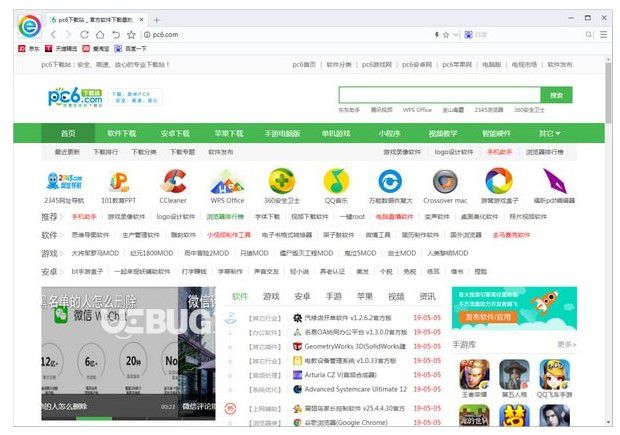Click the browser back arrow
Viewport: 620px width, 435px height.
pyautogui.click(x=53, y=35)
